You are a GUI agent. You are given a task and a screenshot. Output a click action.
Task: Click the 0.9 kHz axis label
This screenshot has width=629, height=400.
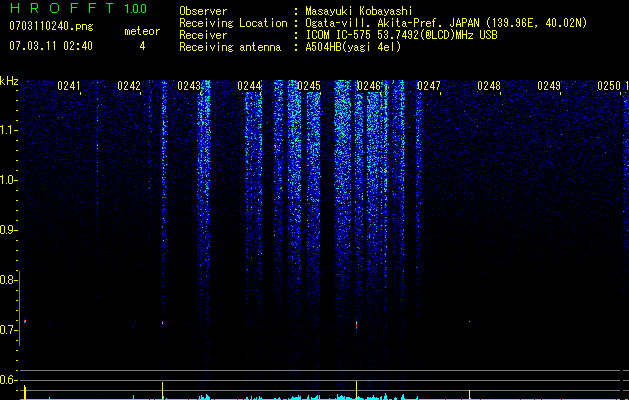click(8, 230)
